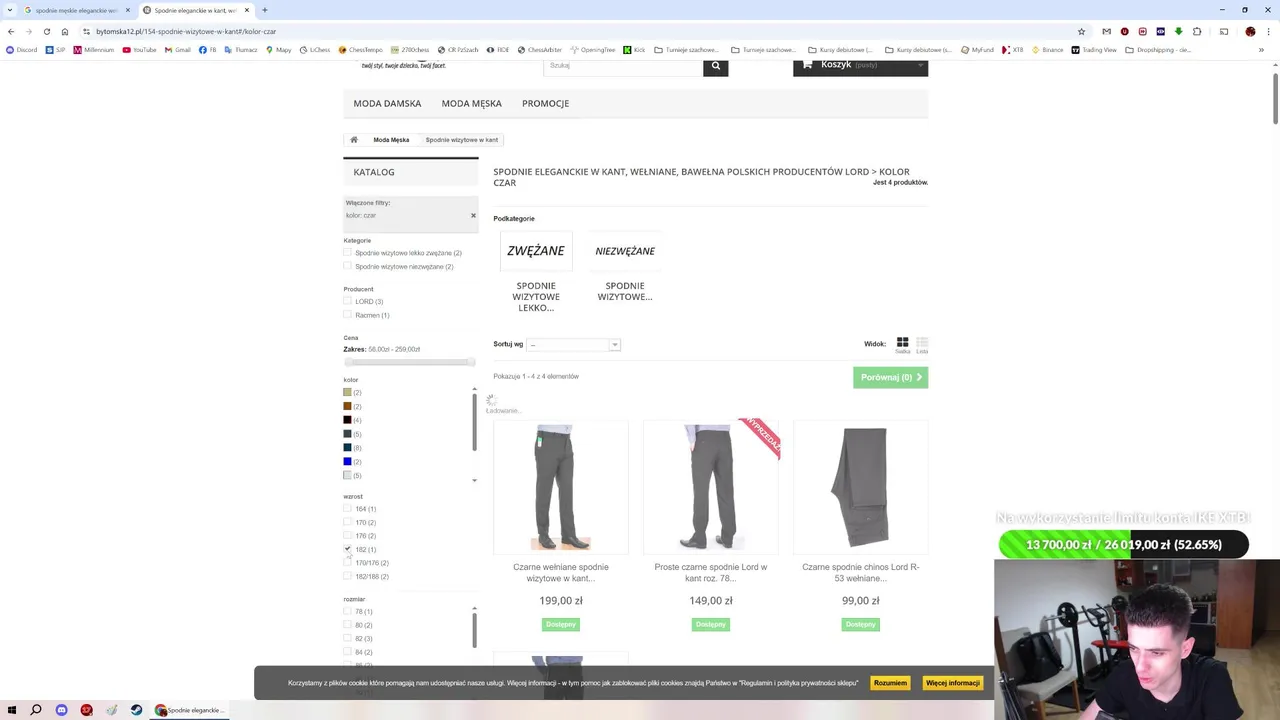
Task: Tick the LORD producer checkbox
Action: (x=347, y=301)
